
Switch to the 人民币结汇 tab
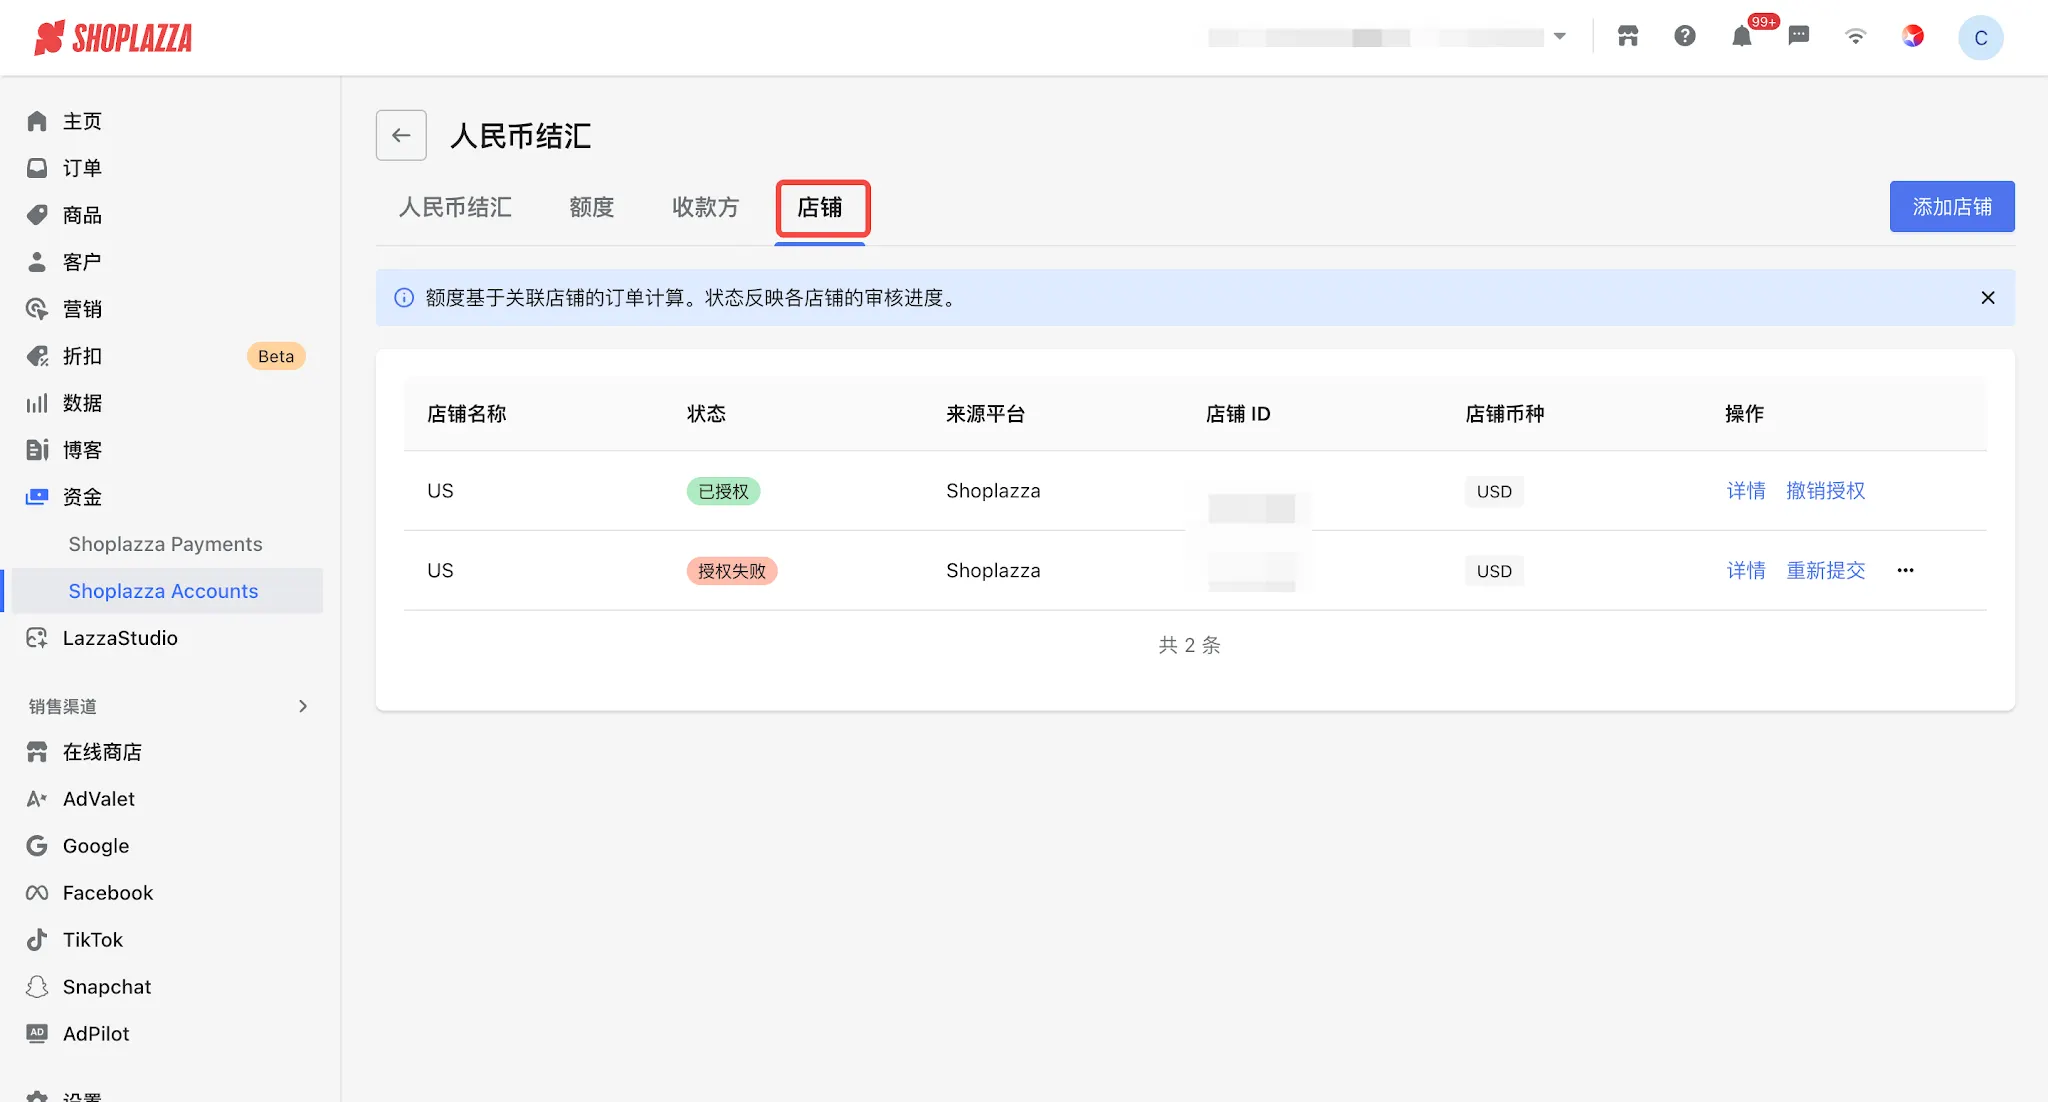[x=455, y=207]
